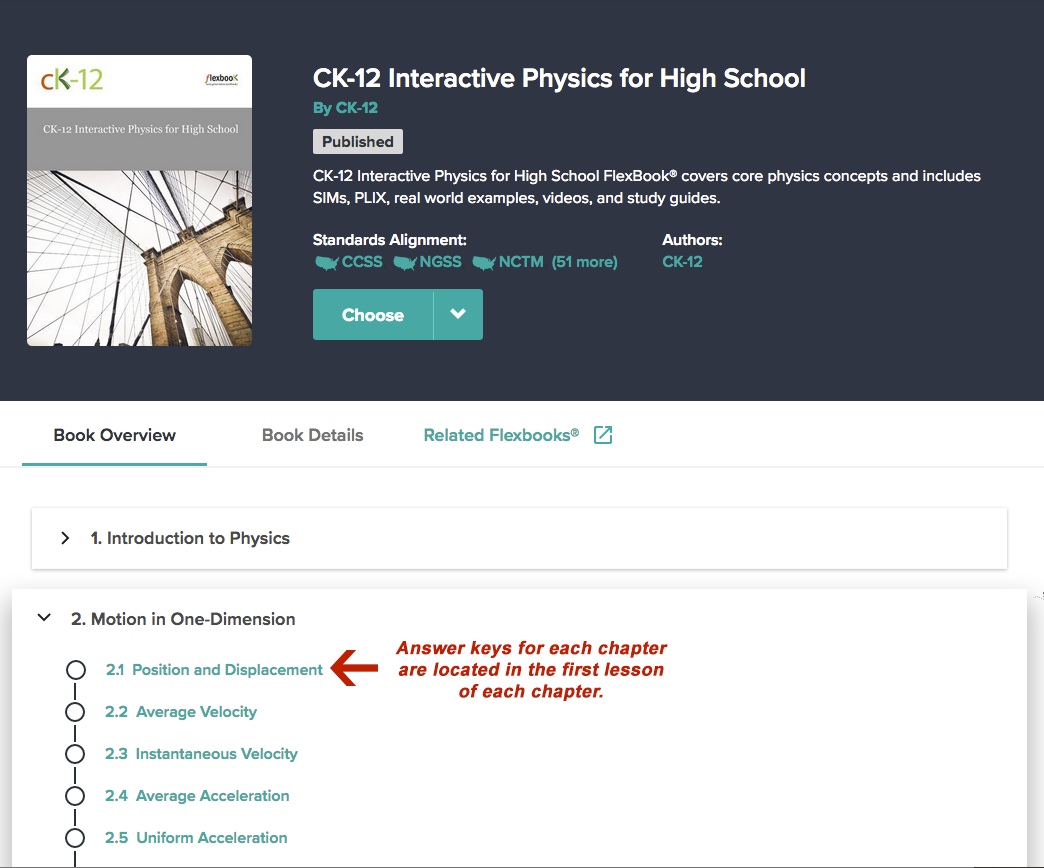Open the external link icon beside Related Flexbooks
This screenshot has width=1044, height=868.
pyautogui.click(x=603, y=435)
